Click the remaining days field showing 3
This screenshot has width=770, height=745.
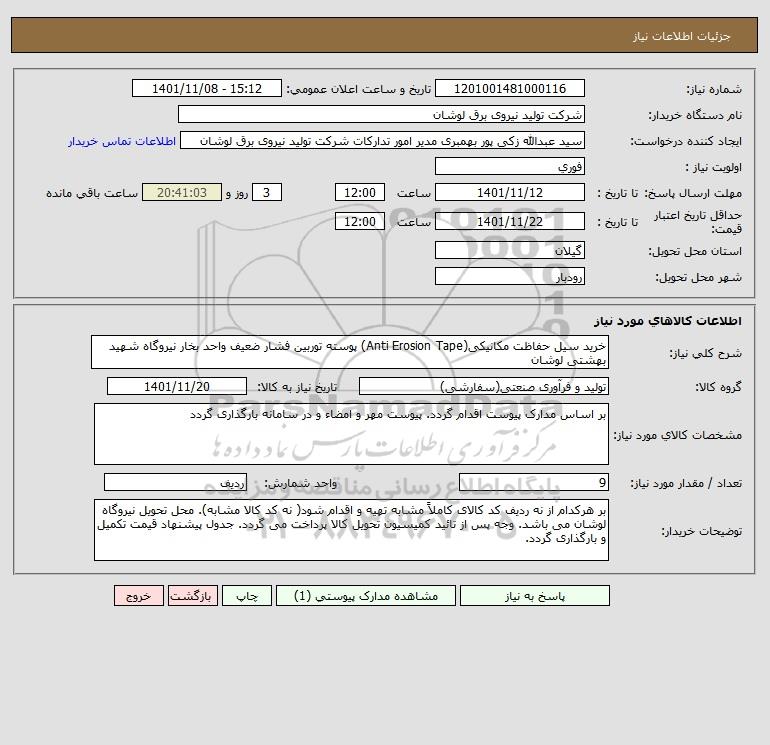coord(267,193)
